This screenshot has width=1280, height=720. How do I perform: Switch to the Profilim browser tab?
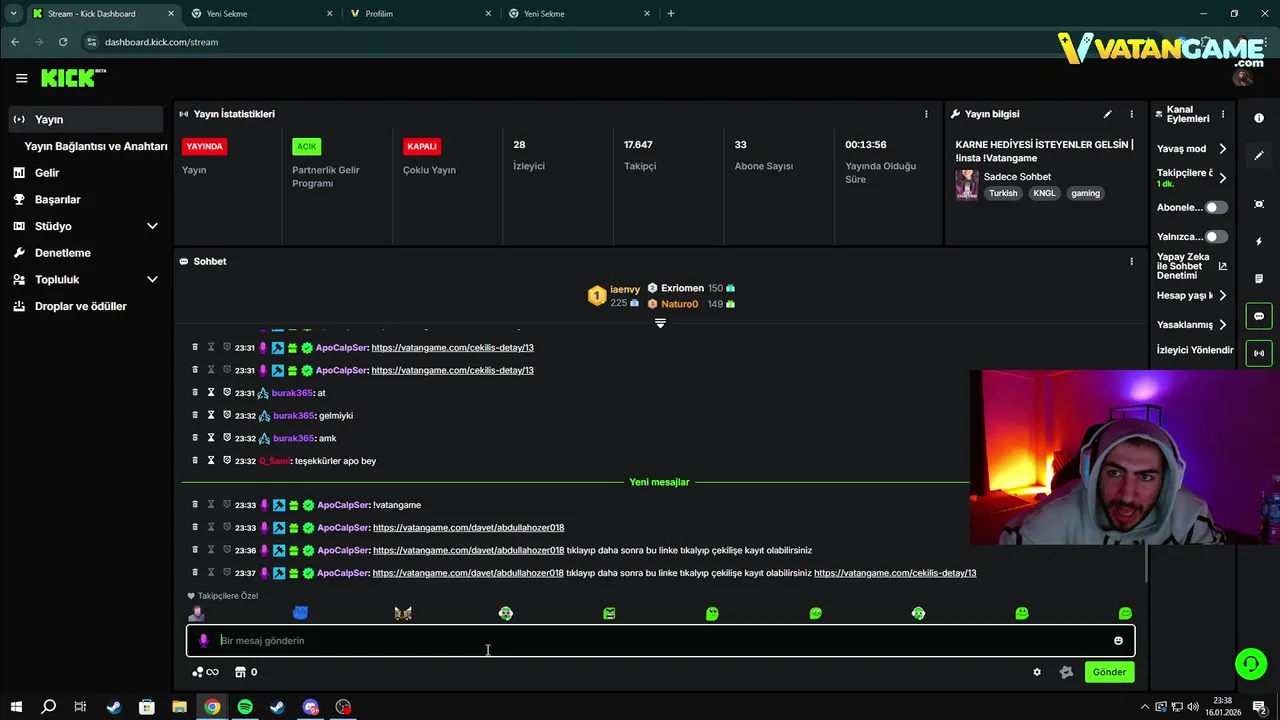coord(420,14)
